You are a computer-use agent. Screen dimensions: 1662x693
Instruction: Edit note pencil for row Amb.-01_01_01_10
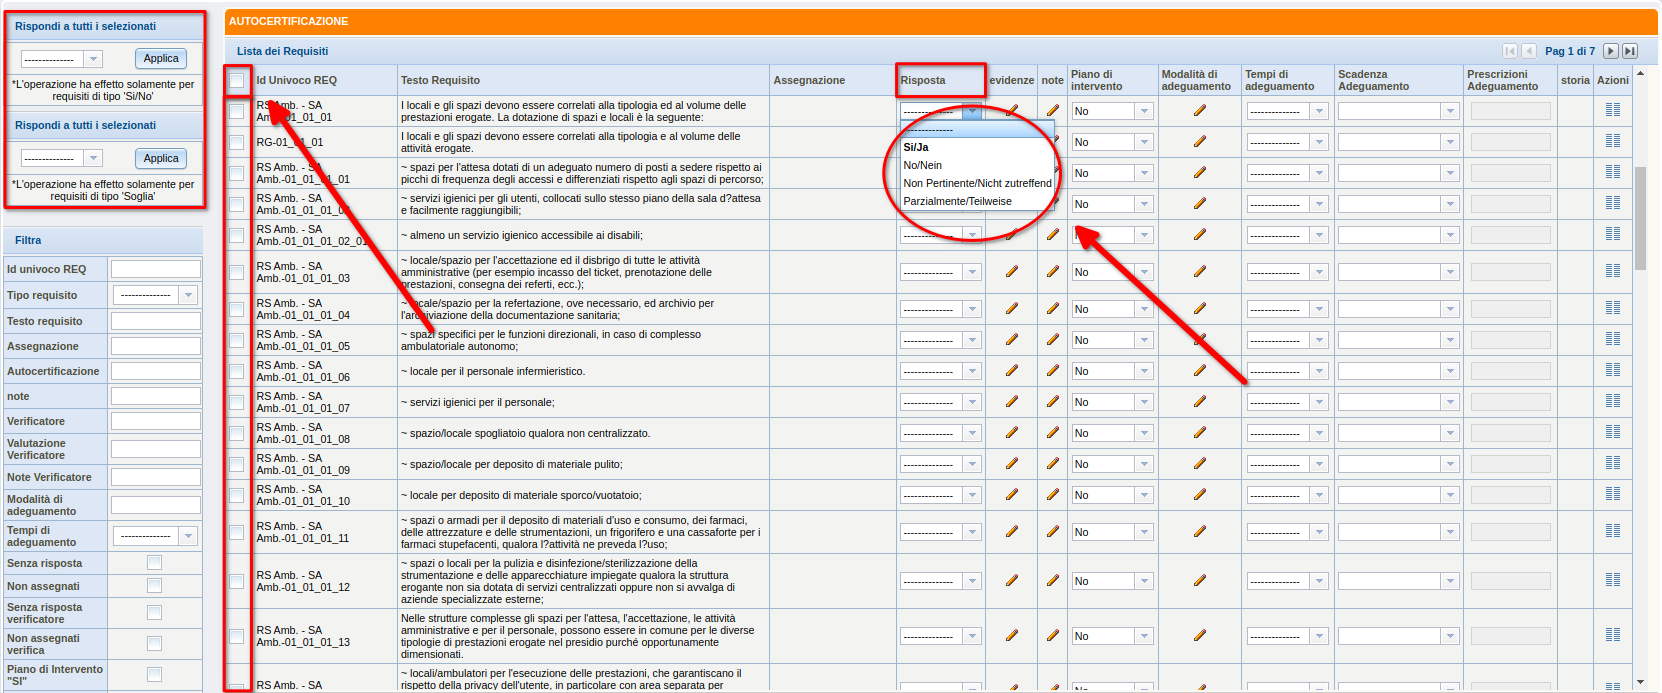pos(1052,494)
